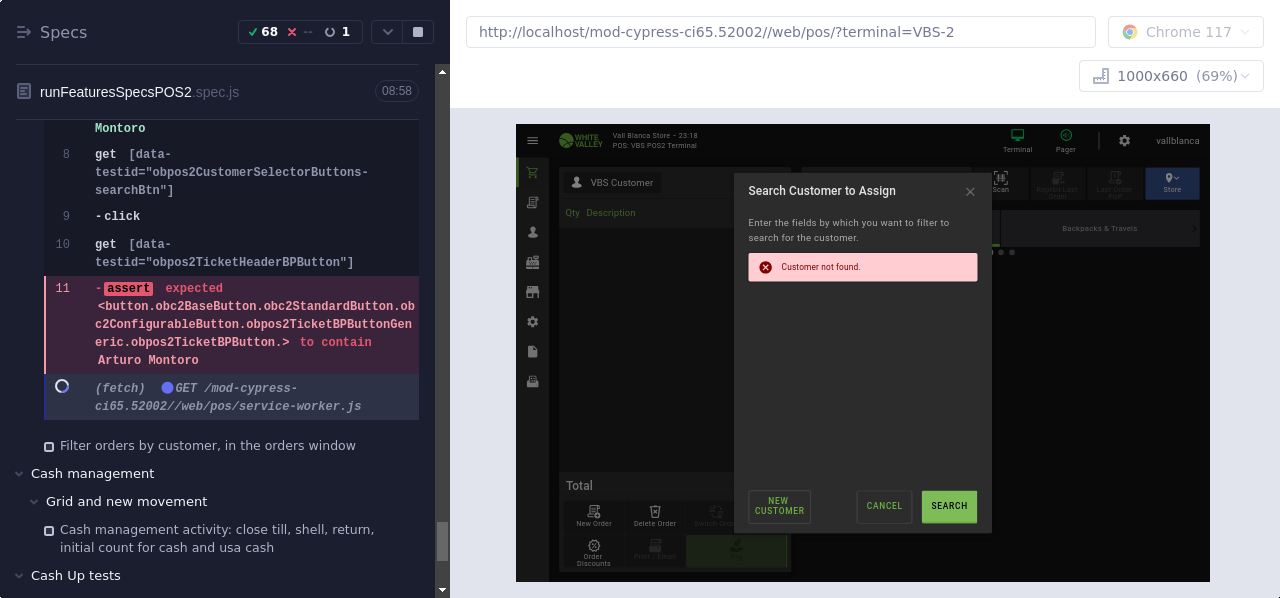
Task: Collapse the Grid and new movement group
Action: tap(34, 502)
